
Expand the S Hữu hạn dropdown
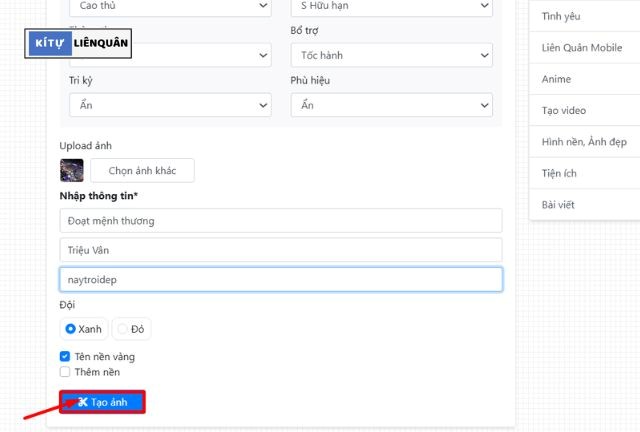[390, 7]
